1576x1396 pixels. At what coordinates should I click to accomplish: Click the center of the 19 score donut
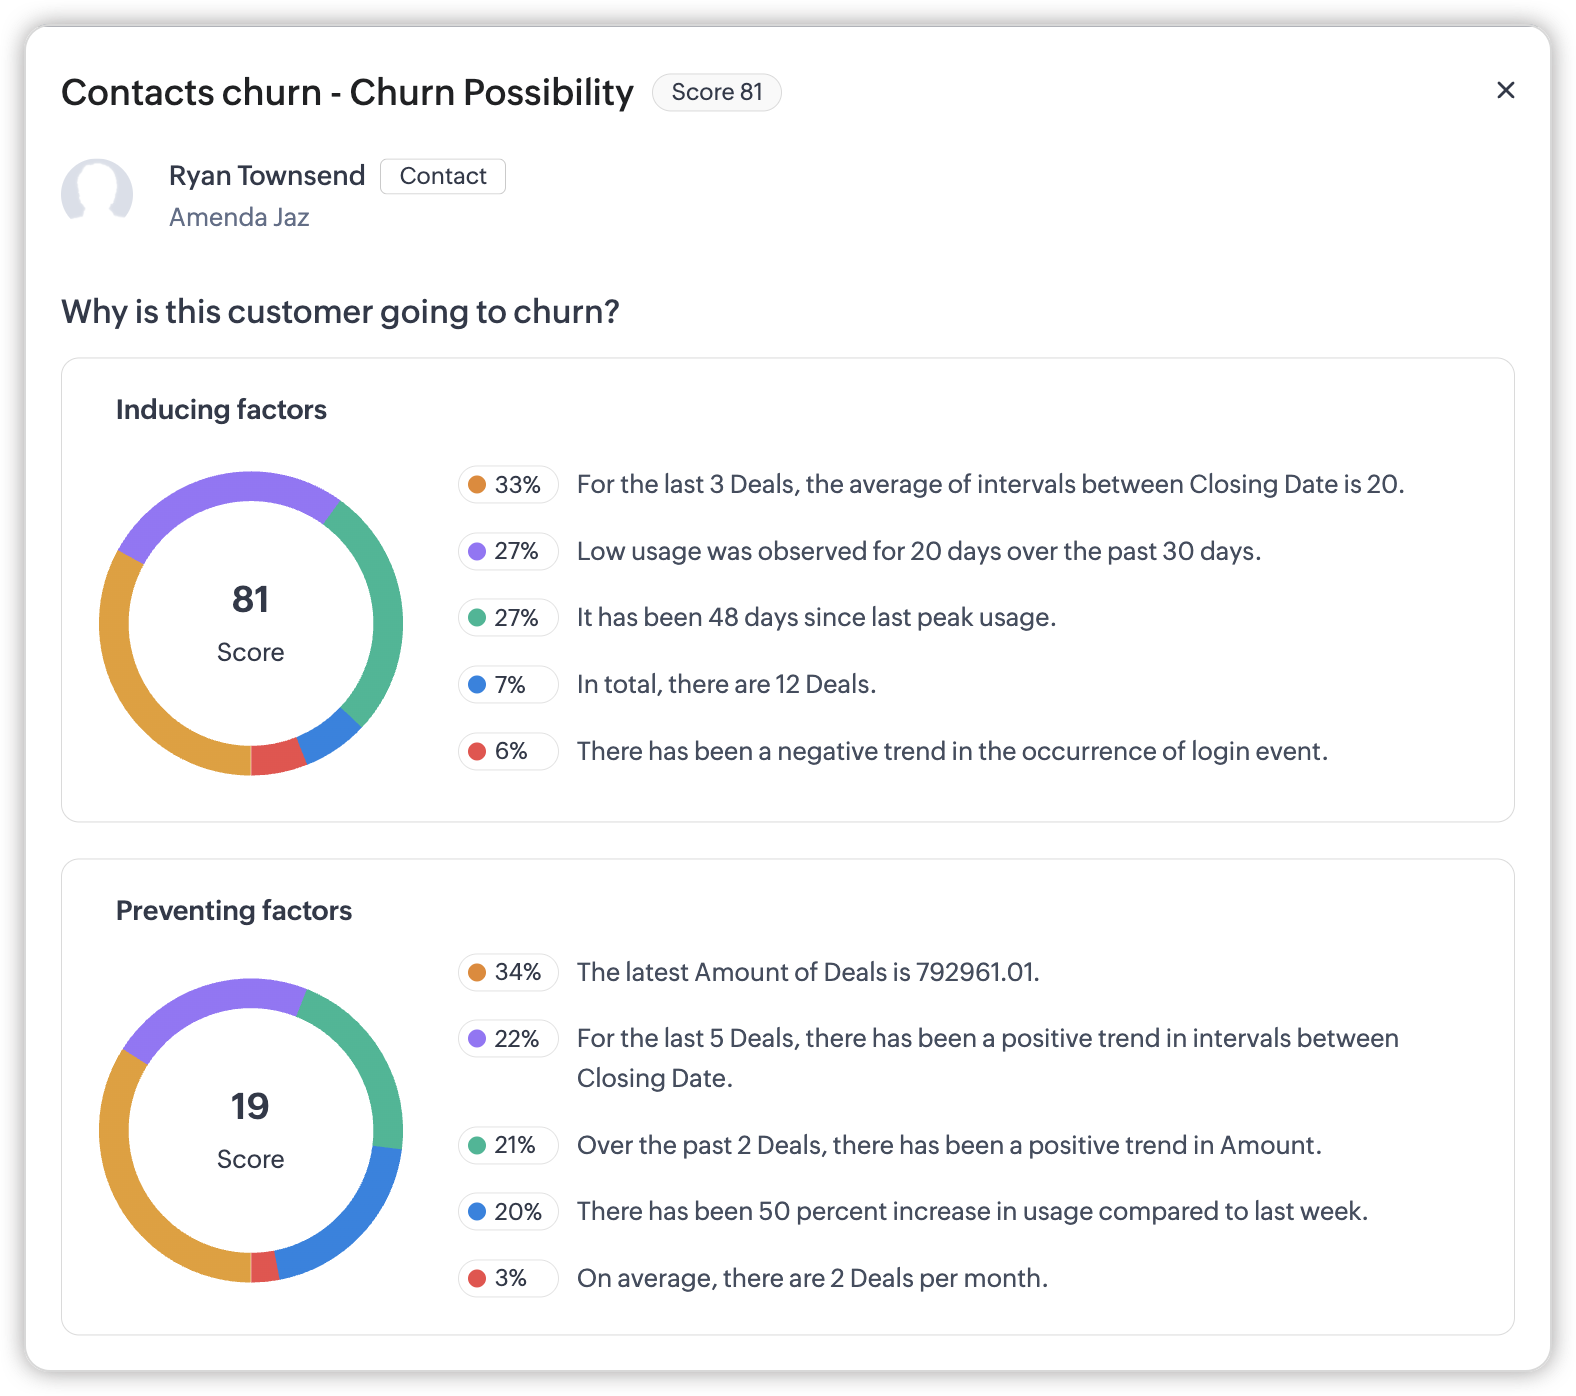pos(251,1130)
